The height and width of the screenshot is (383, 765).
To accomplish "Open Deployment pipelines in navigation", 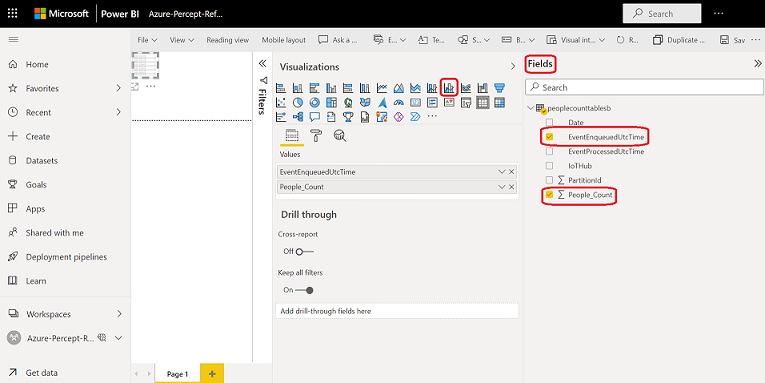I will coord(66,257).
